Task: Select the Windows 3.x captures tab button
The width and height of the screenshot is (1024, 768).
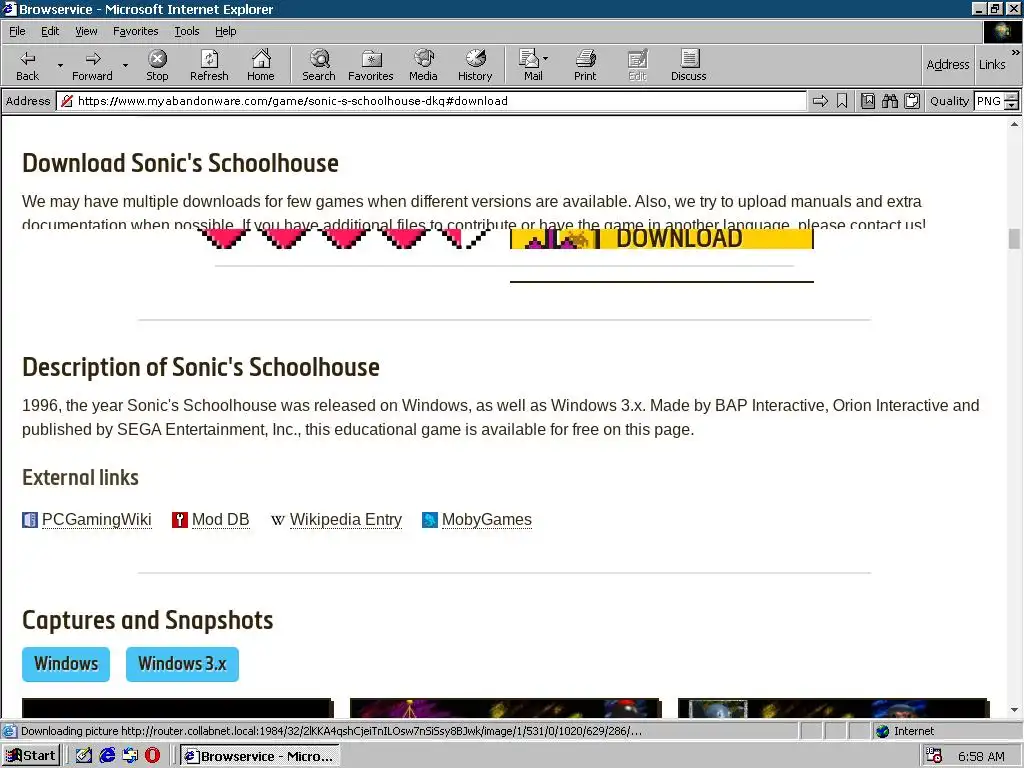Action: point(182,664)
